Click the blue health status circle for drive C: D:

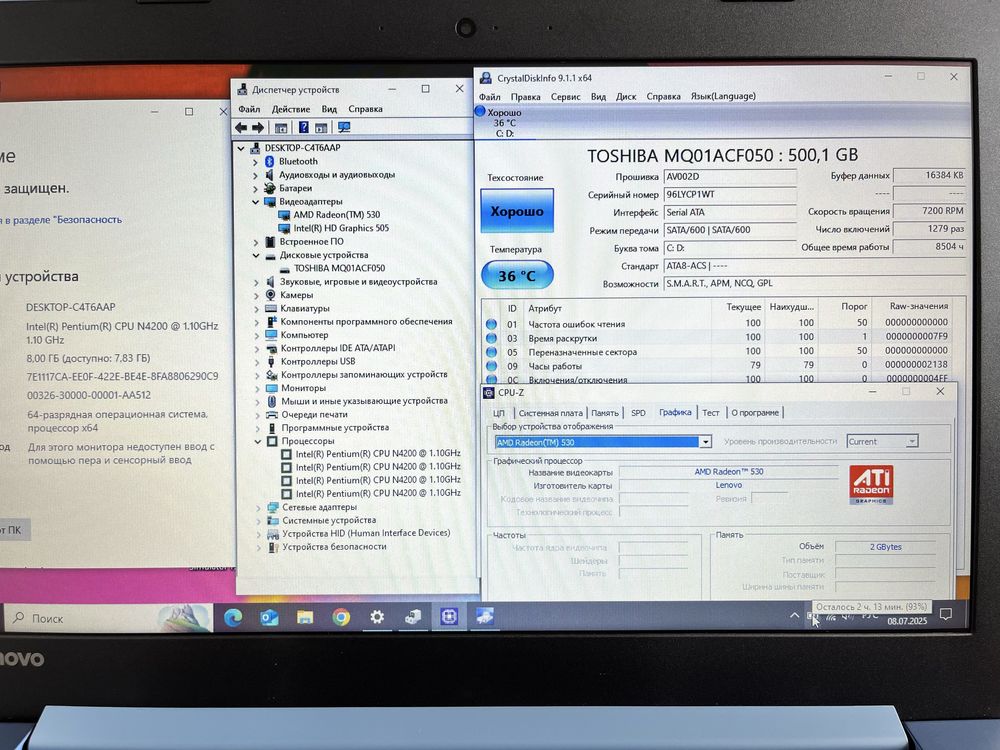(480, 112)
